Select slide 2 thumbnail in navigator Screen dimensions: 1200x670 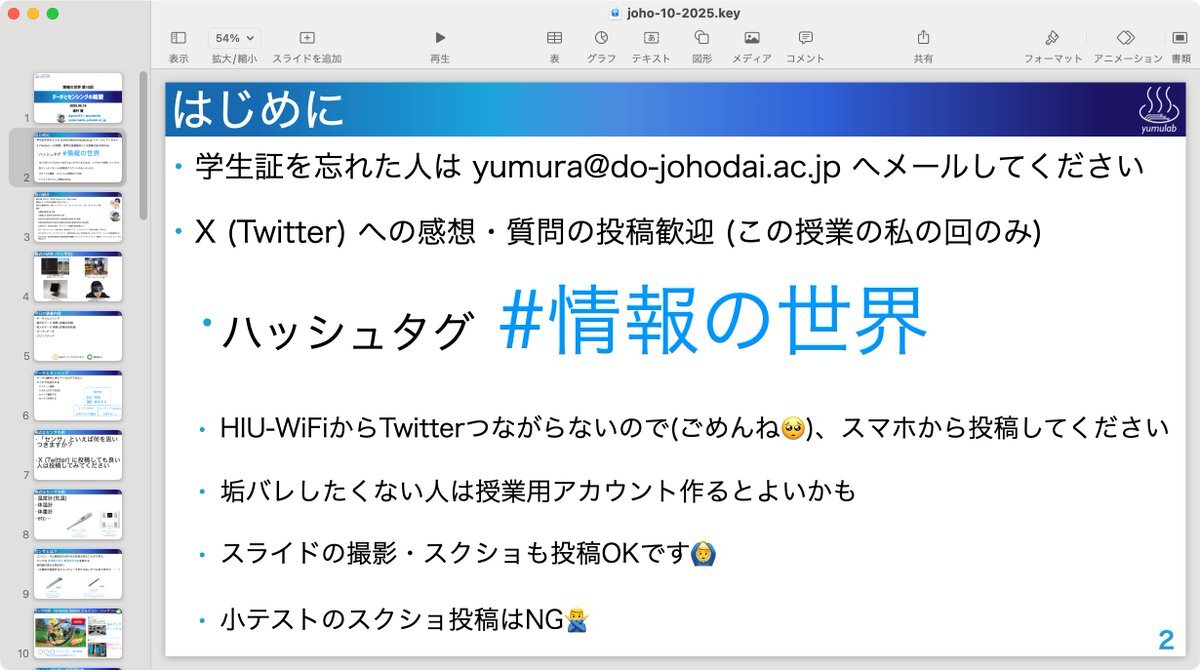tap(78, 157)
